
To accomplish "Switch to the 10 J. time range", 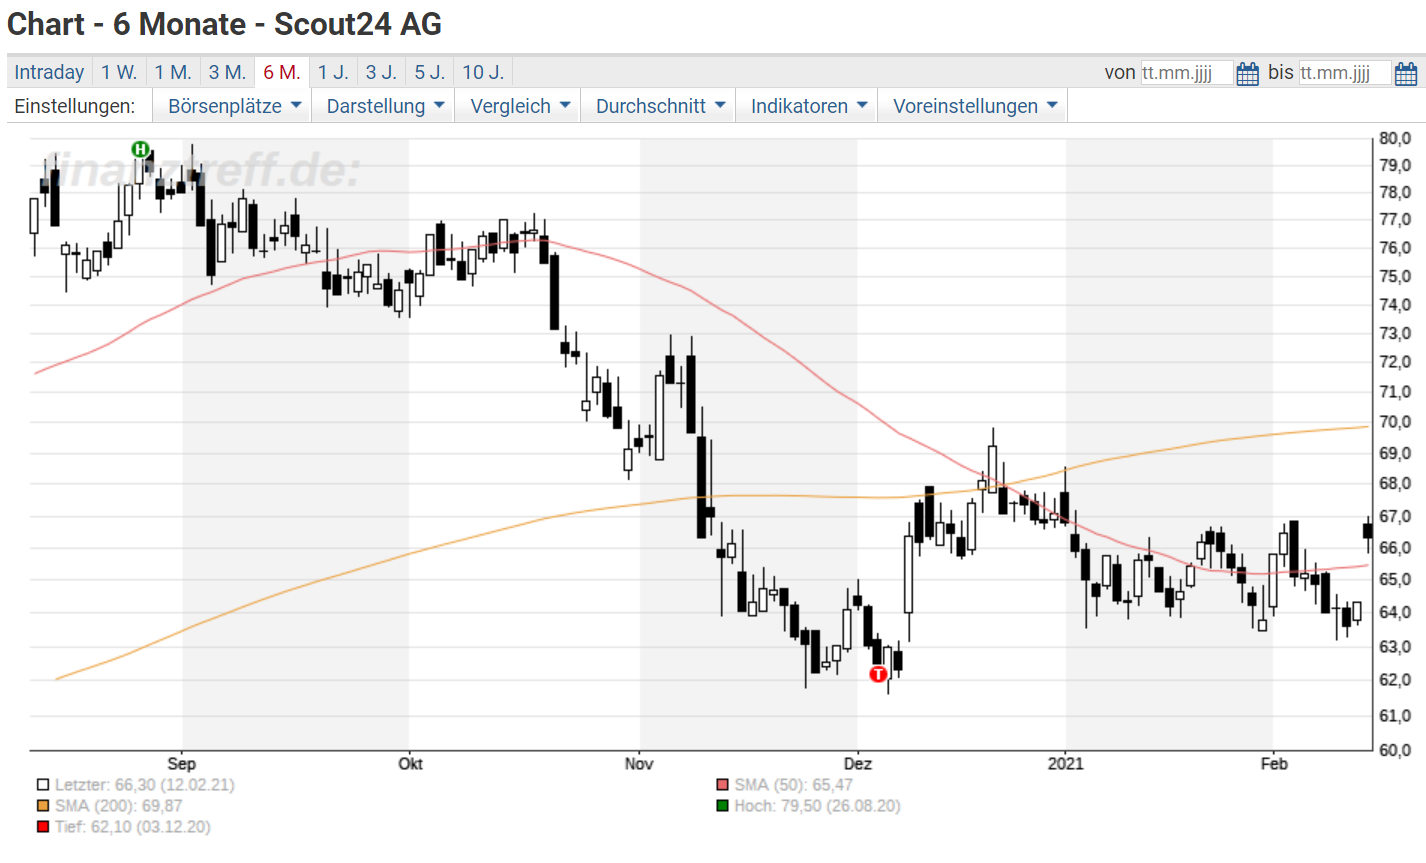I will (483, 72).
